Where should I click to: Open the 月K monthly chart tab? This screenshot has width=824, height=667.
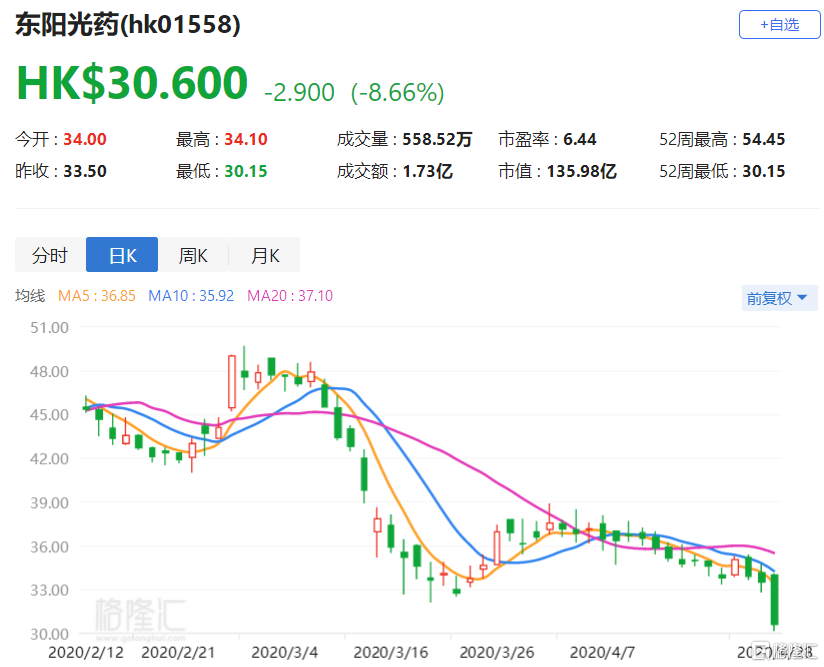click(265, 255)
